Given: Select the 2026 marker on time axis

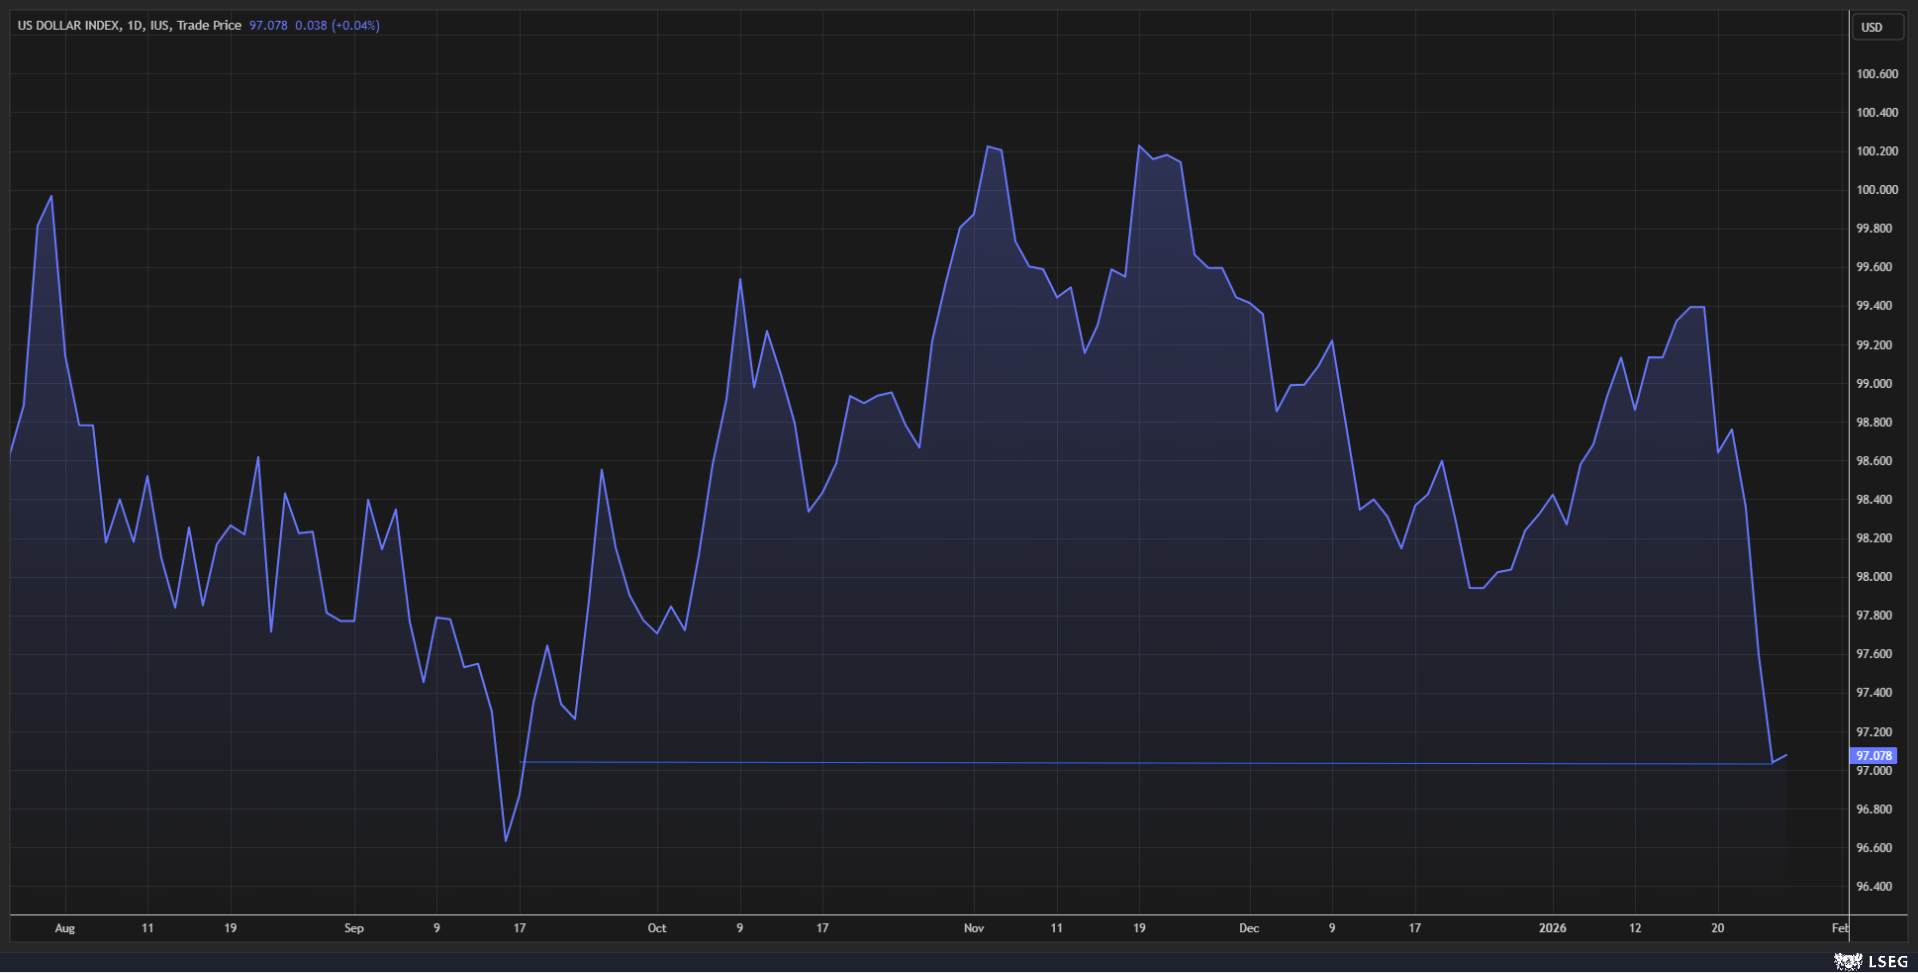Looking at the screenshot, I should click(1552, 928).
